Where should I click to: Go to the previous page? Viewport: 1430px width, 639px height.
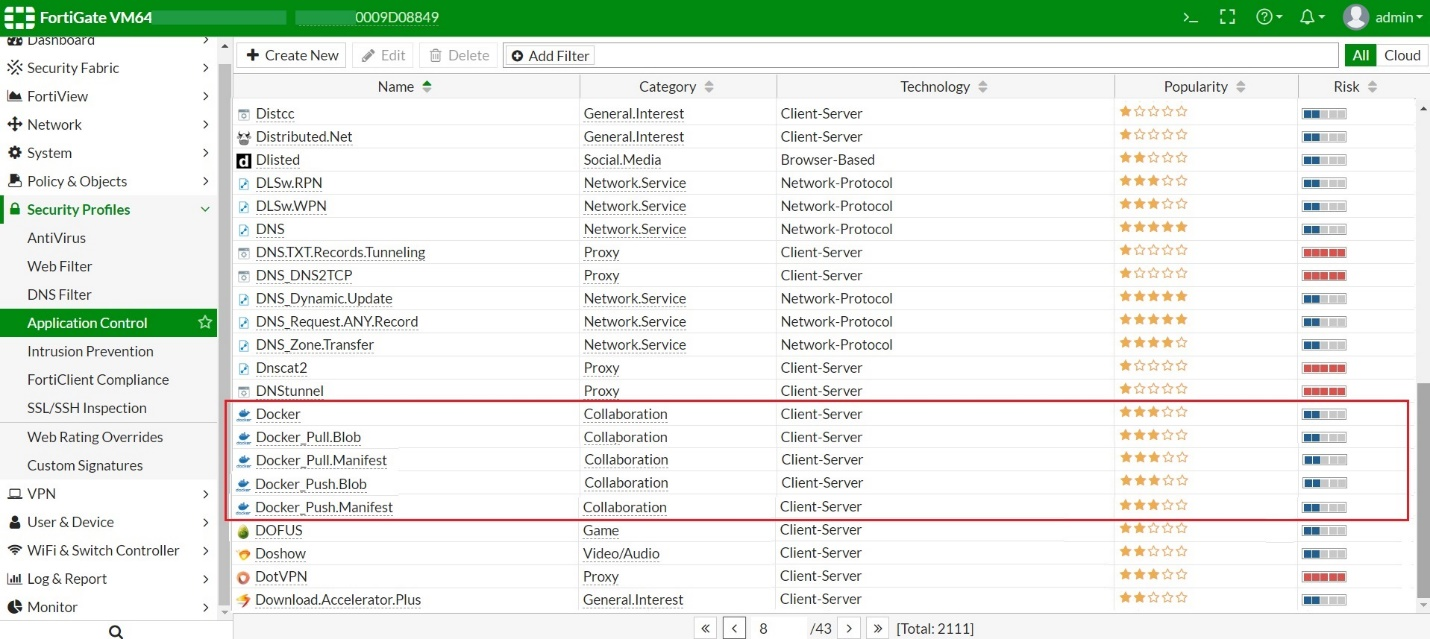tap(734, 628)
